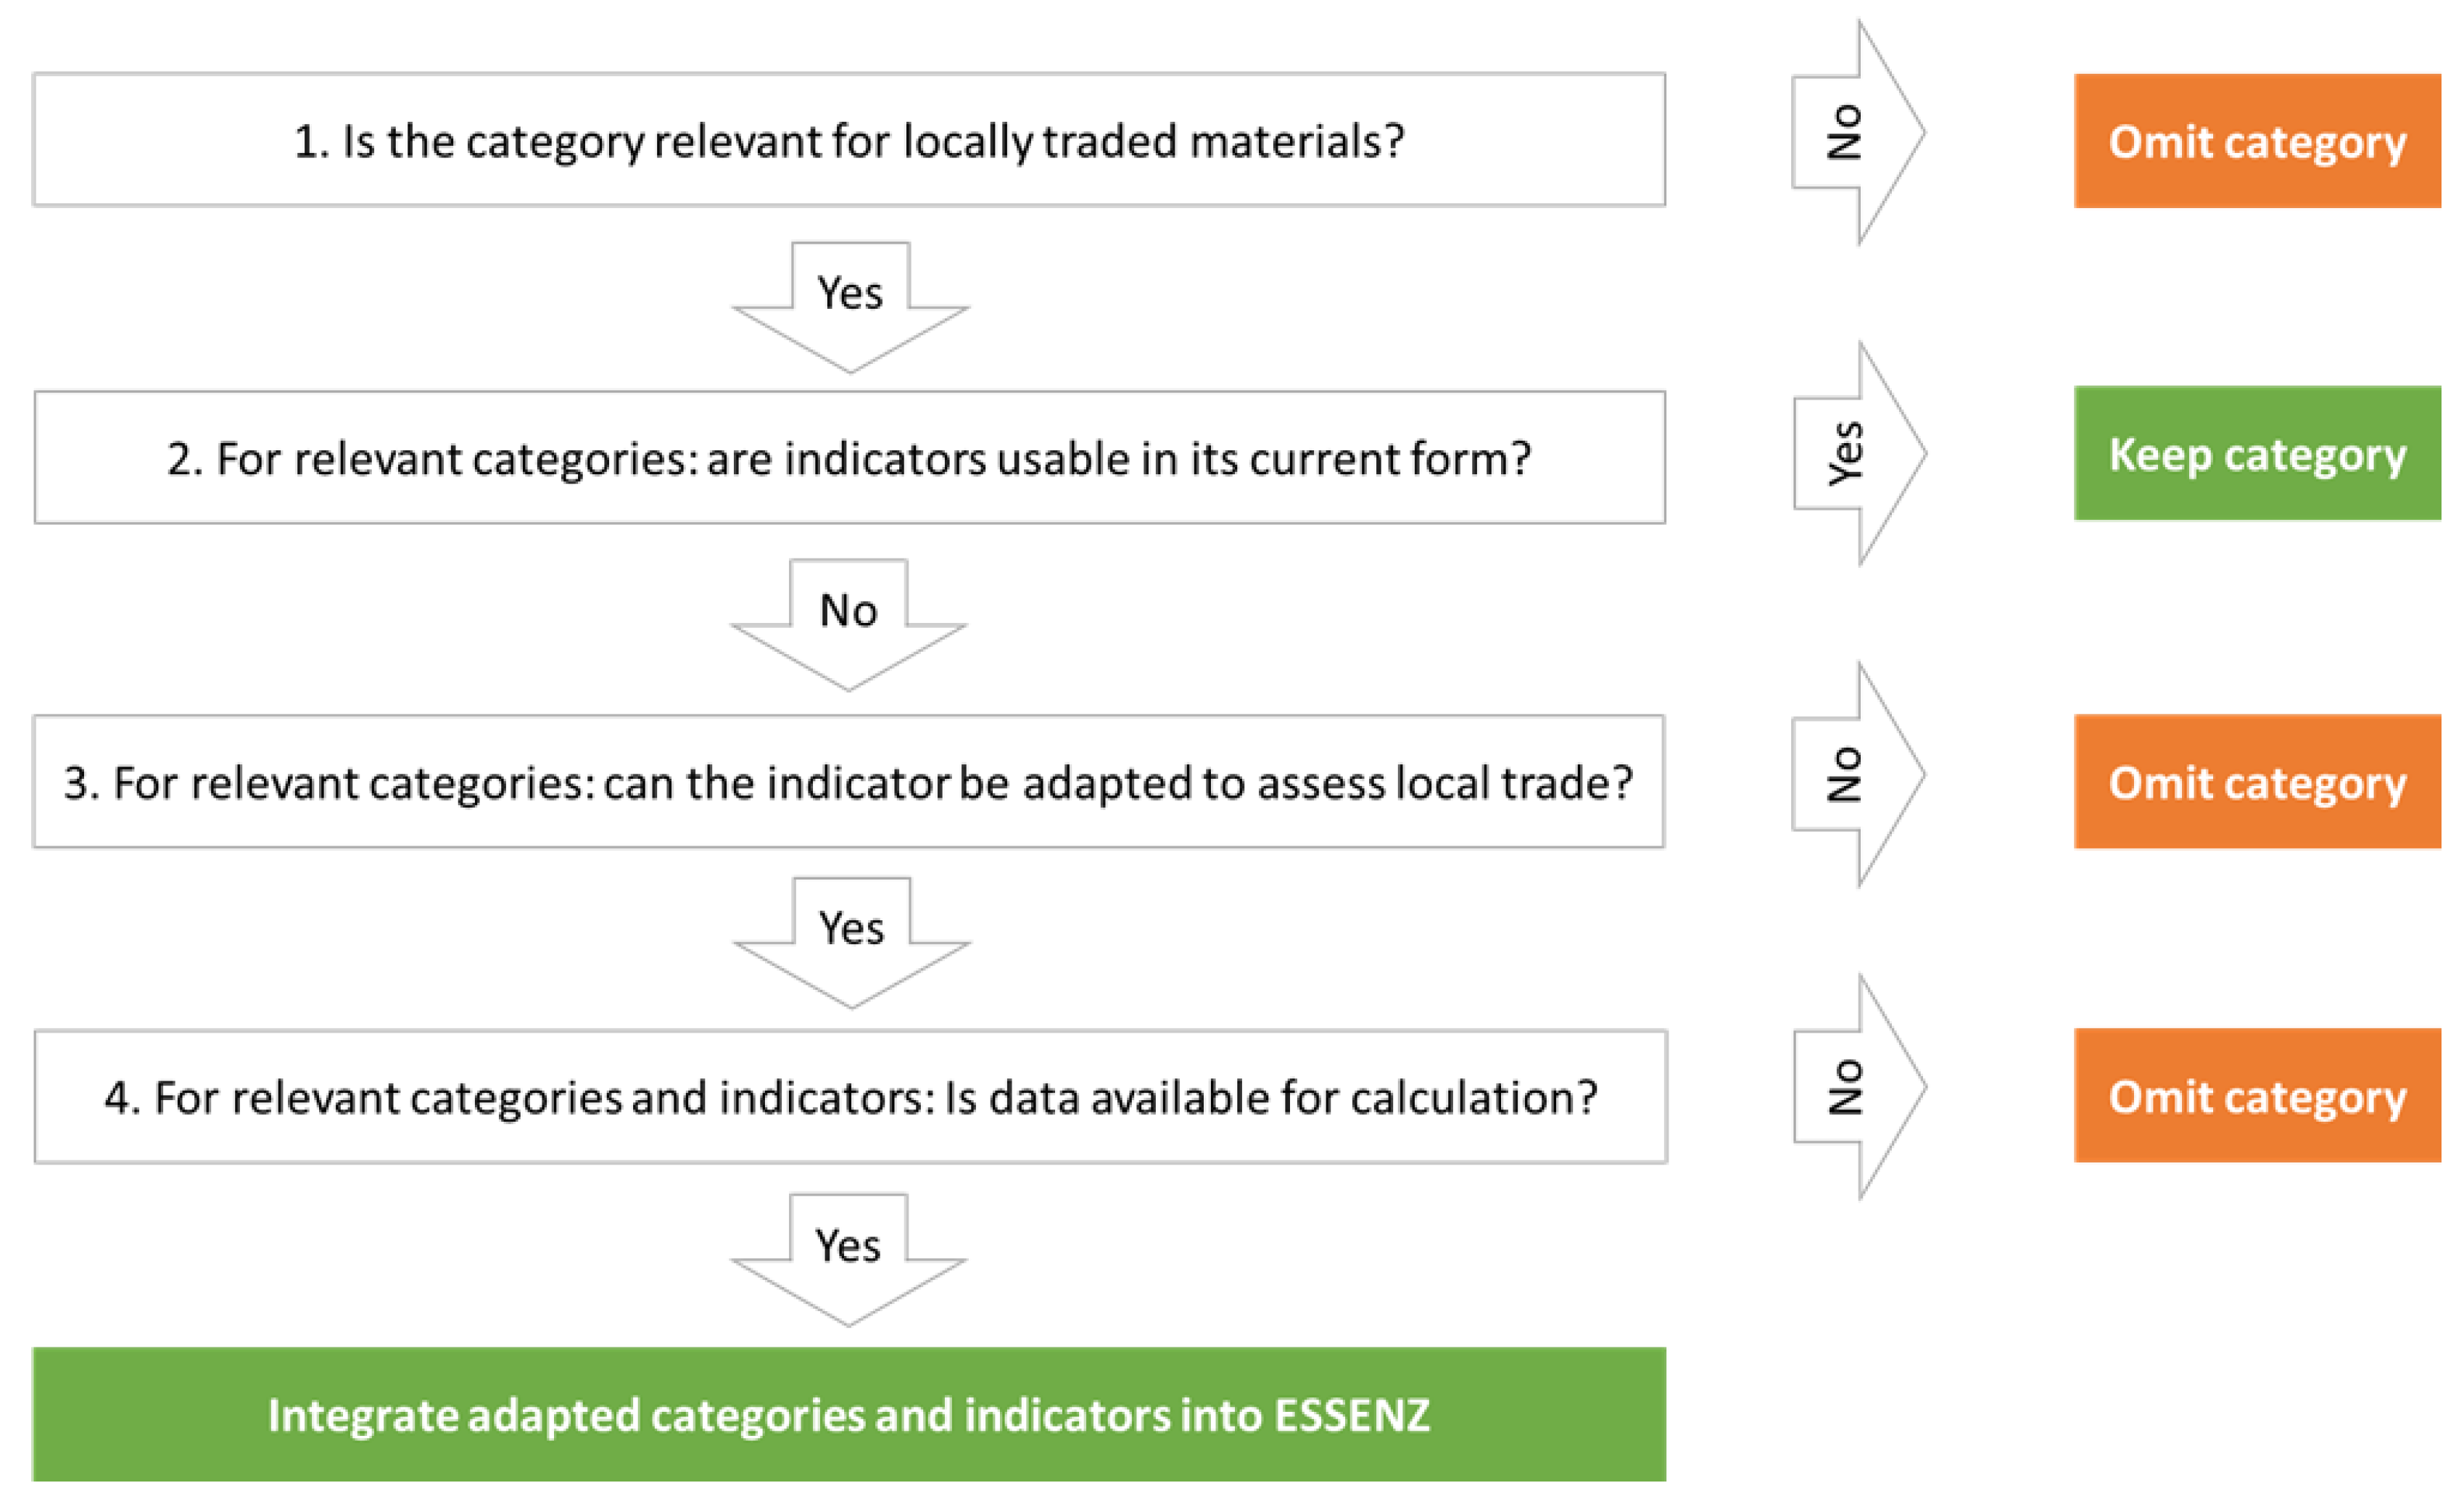The image size is (2464, 1504).
Task: Click question 3 box about adapting the indicator
Action: tap(848, 782)
